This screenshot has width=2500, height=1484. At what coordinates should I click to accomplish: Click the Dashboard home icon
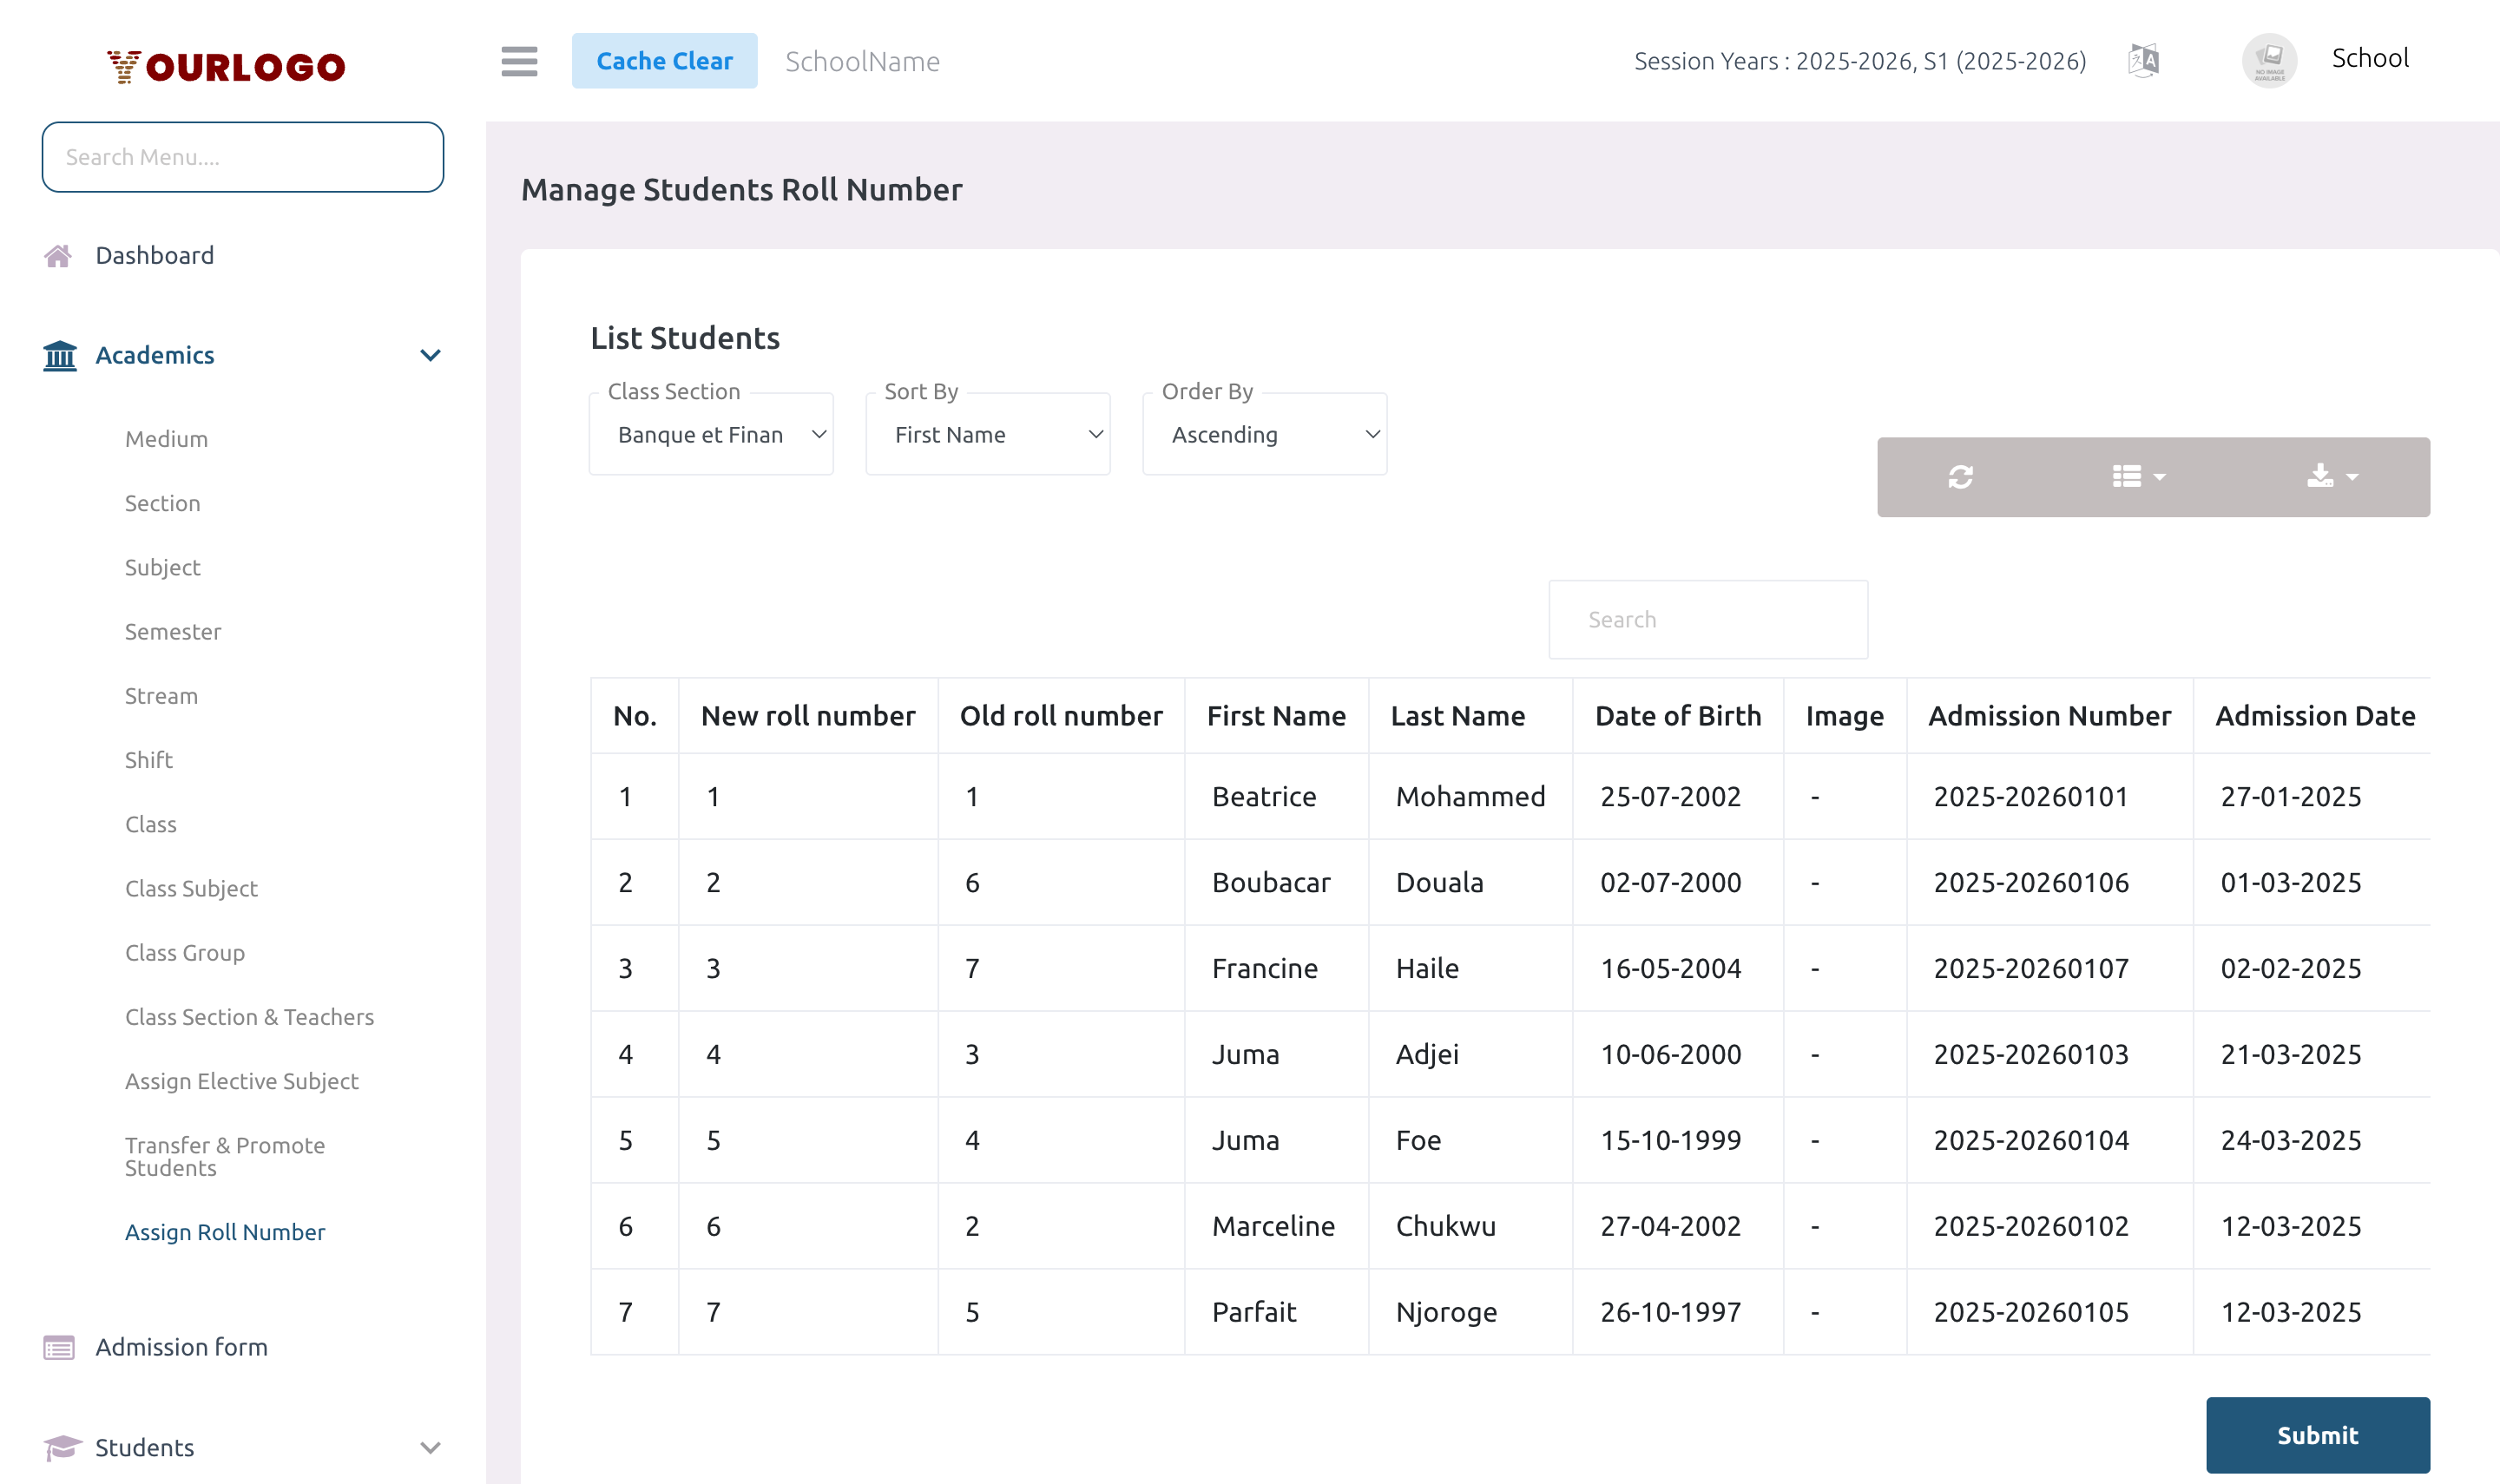pyautogui.click(x=59, y=255)
